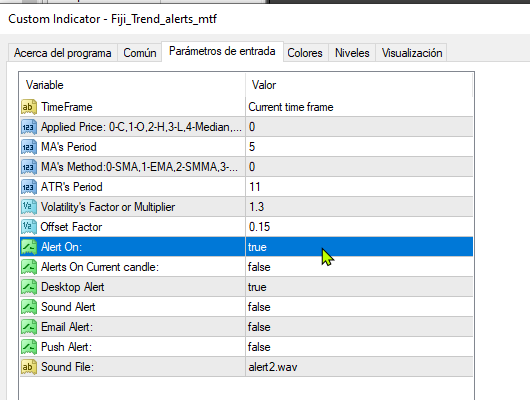530x400 pixels.
Task: Click the Alert On boolean icon
Action: (29, 247)
